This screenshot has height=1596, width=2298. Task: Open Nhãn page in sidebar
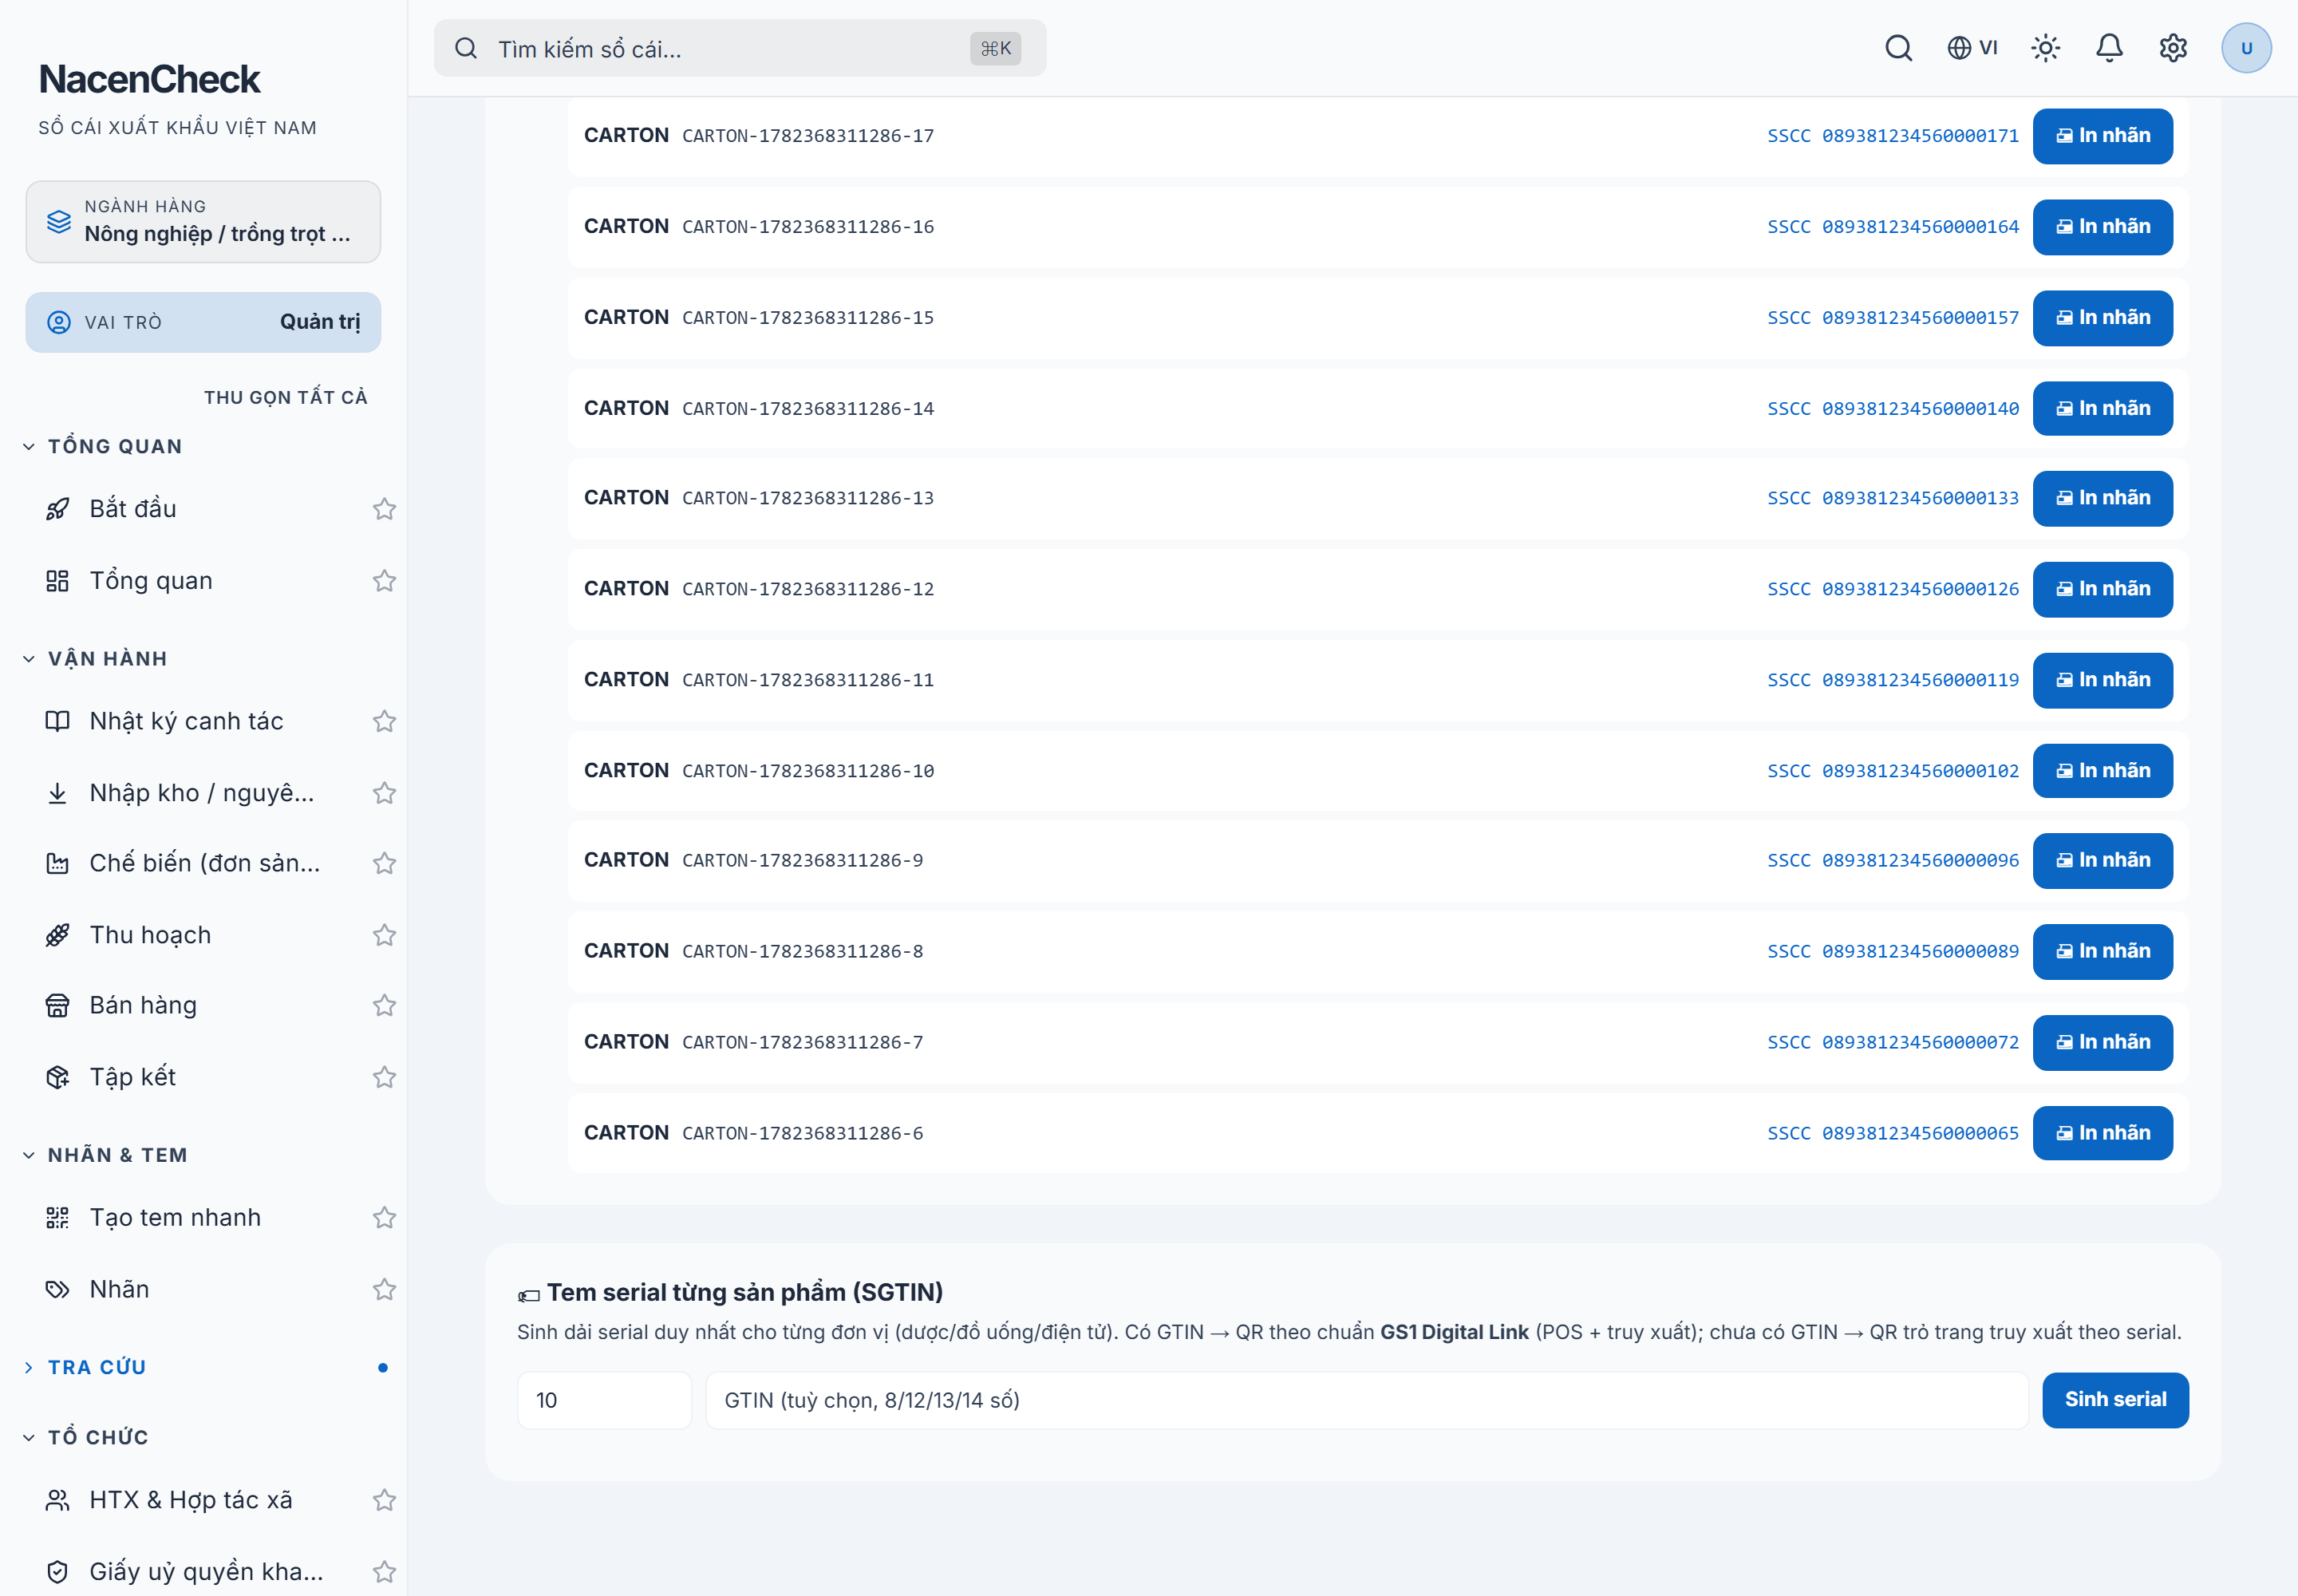click(119, 1289)
